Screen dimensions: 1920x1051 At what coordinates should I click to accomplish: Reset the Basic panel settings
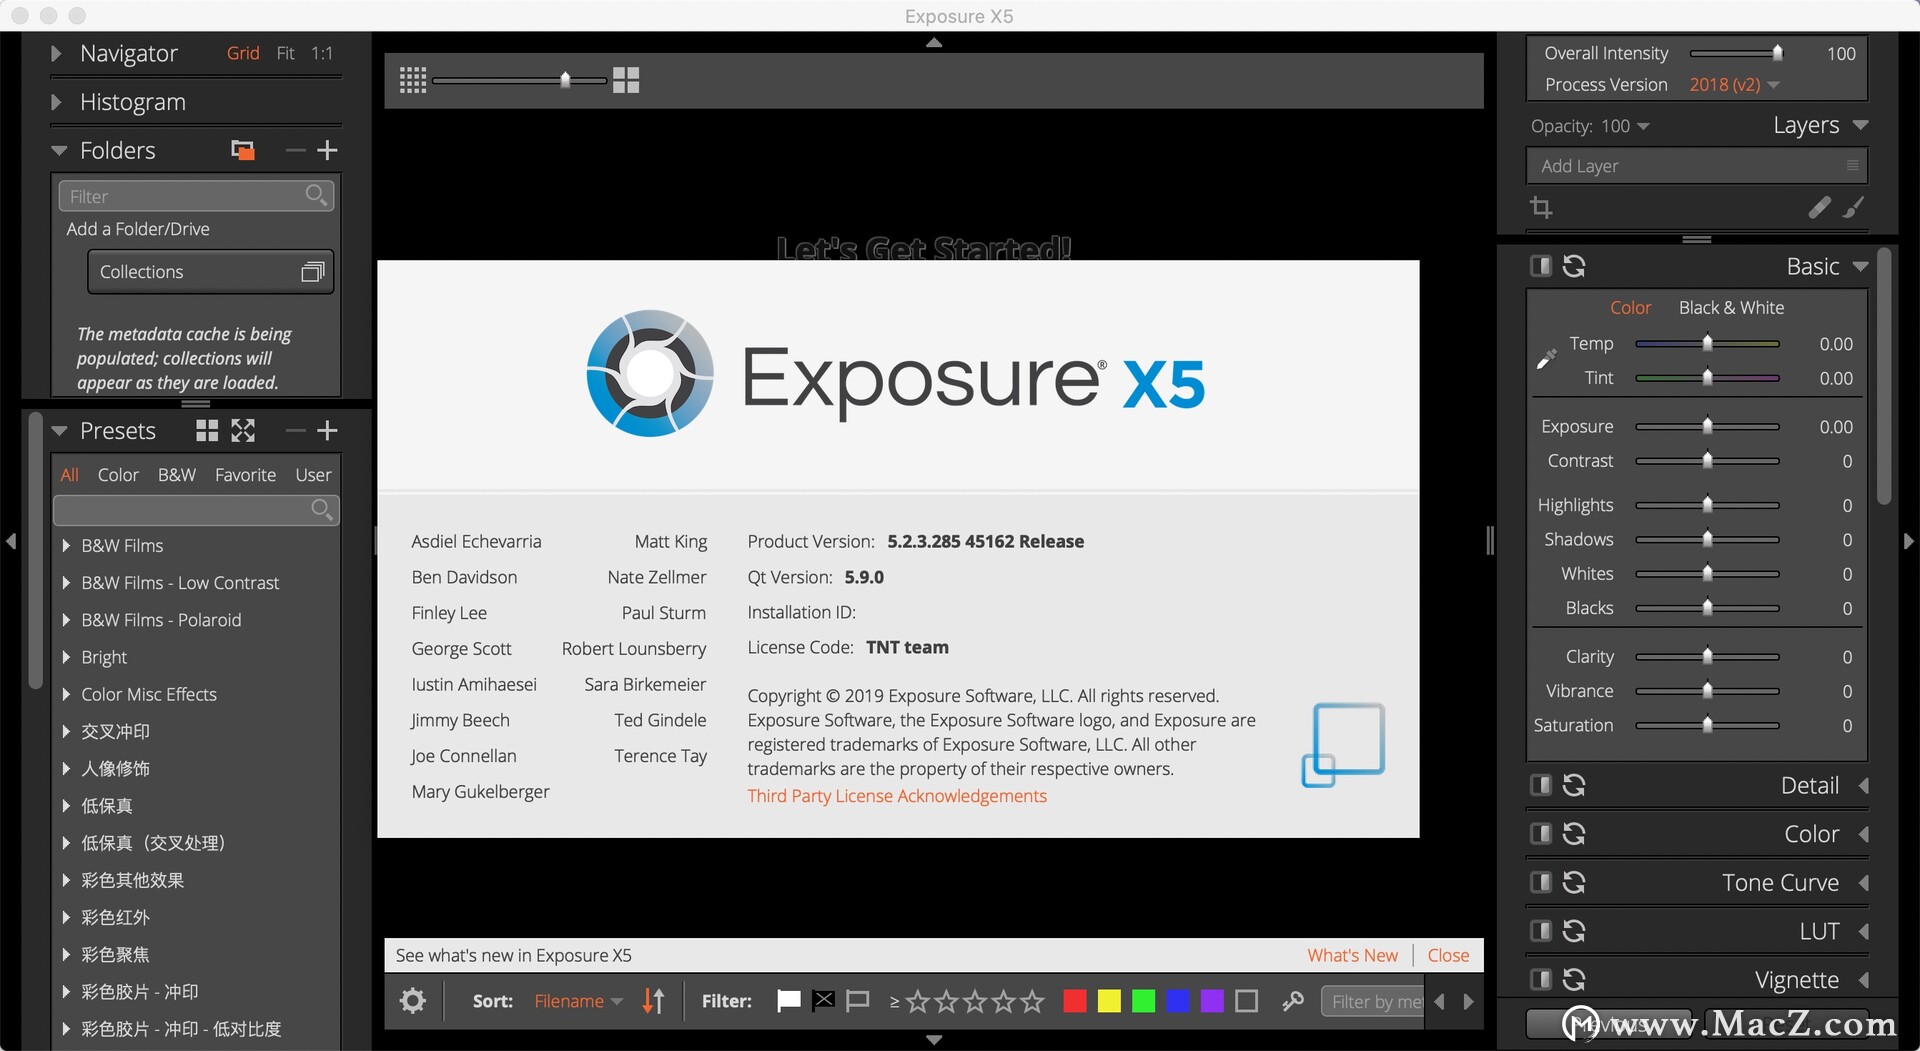[1574, 266]
